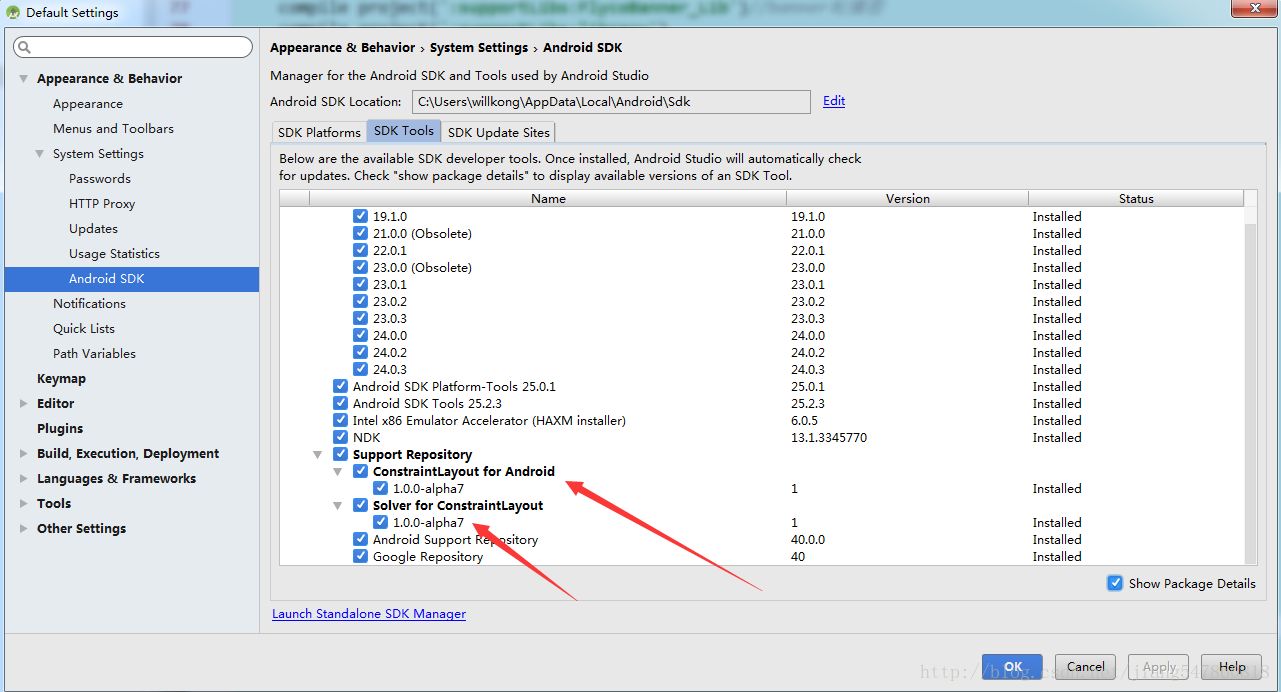The width and height of the screenshot is (1281, 692).
Task: Collapse the Appearance & Behavior section
Action: point(24,78)
